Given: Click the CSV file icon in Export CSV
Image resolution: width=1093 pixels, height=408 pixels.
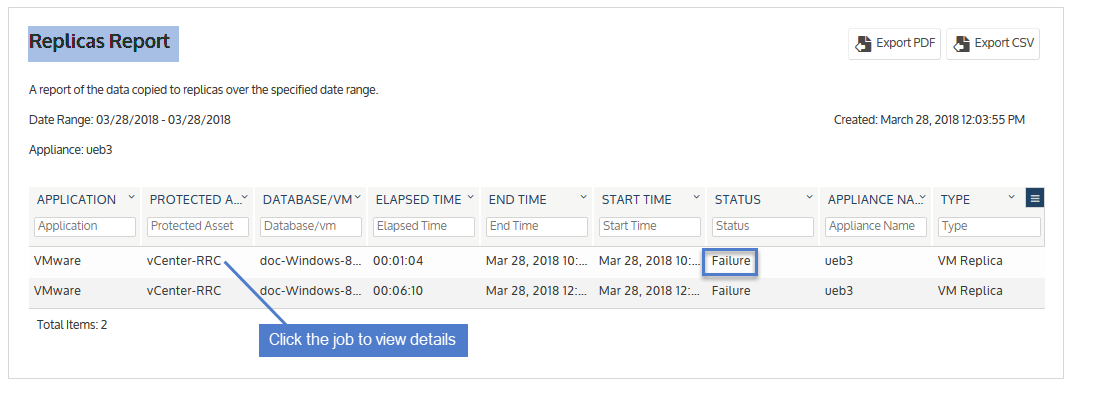Looking at the screenshot, I should coord(962,44).
